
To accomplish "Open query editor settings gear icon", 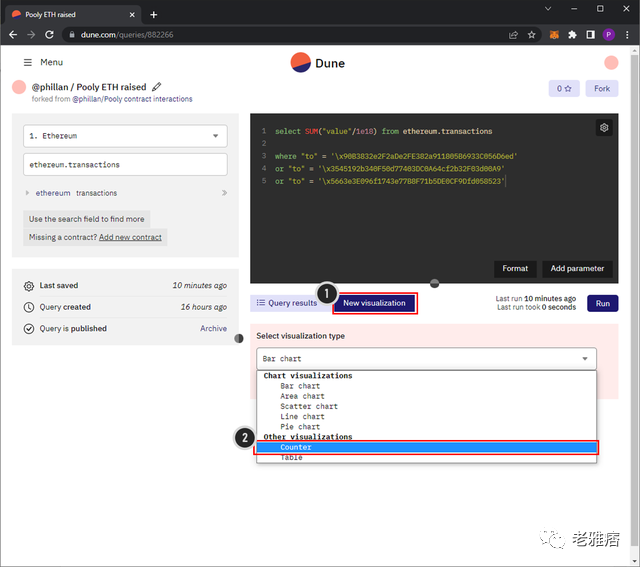I will pyautogui.click(x=603, y=128).
